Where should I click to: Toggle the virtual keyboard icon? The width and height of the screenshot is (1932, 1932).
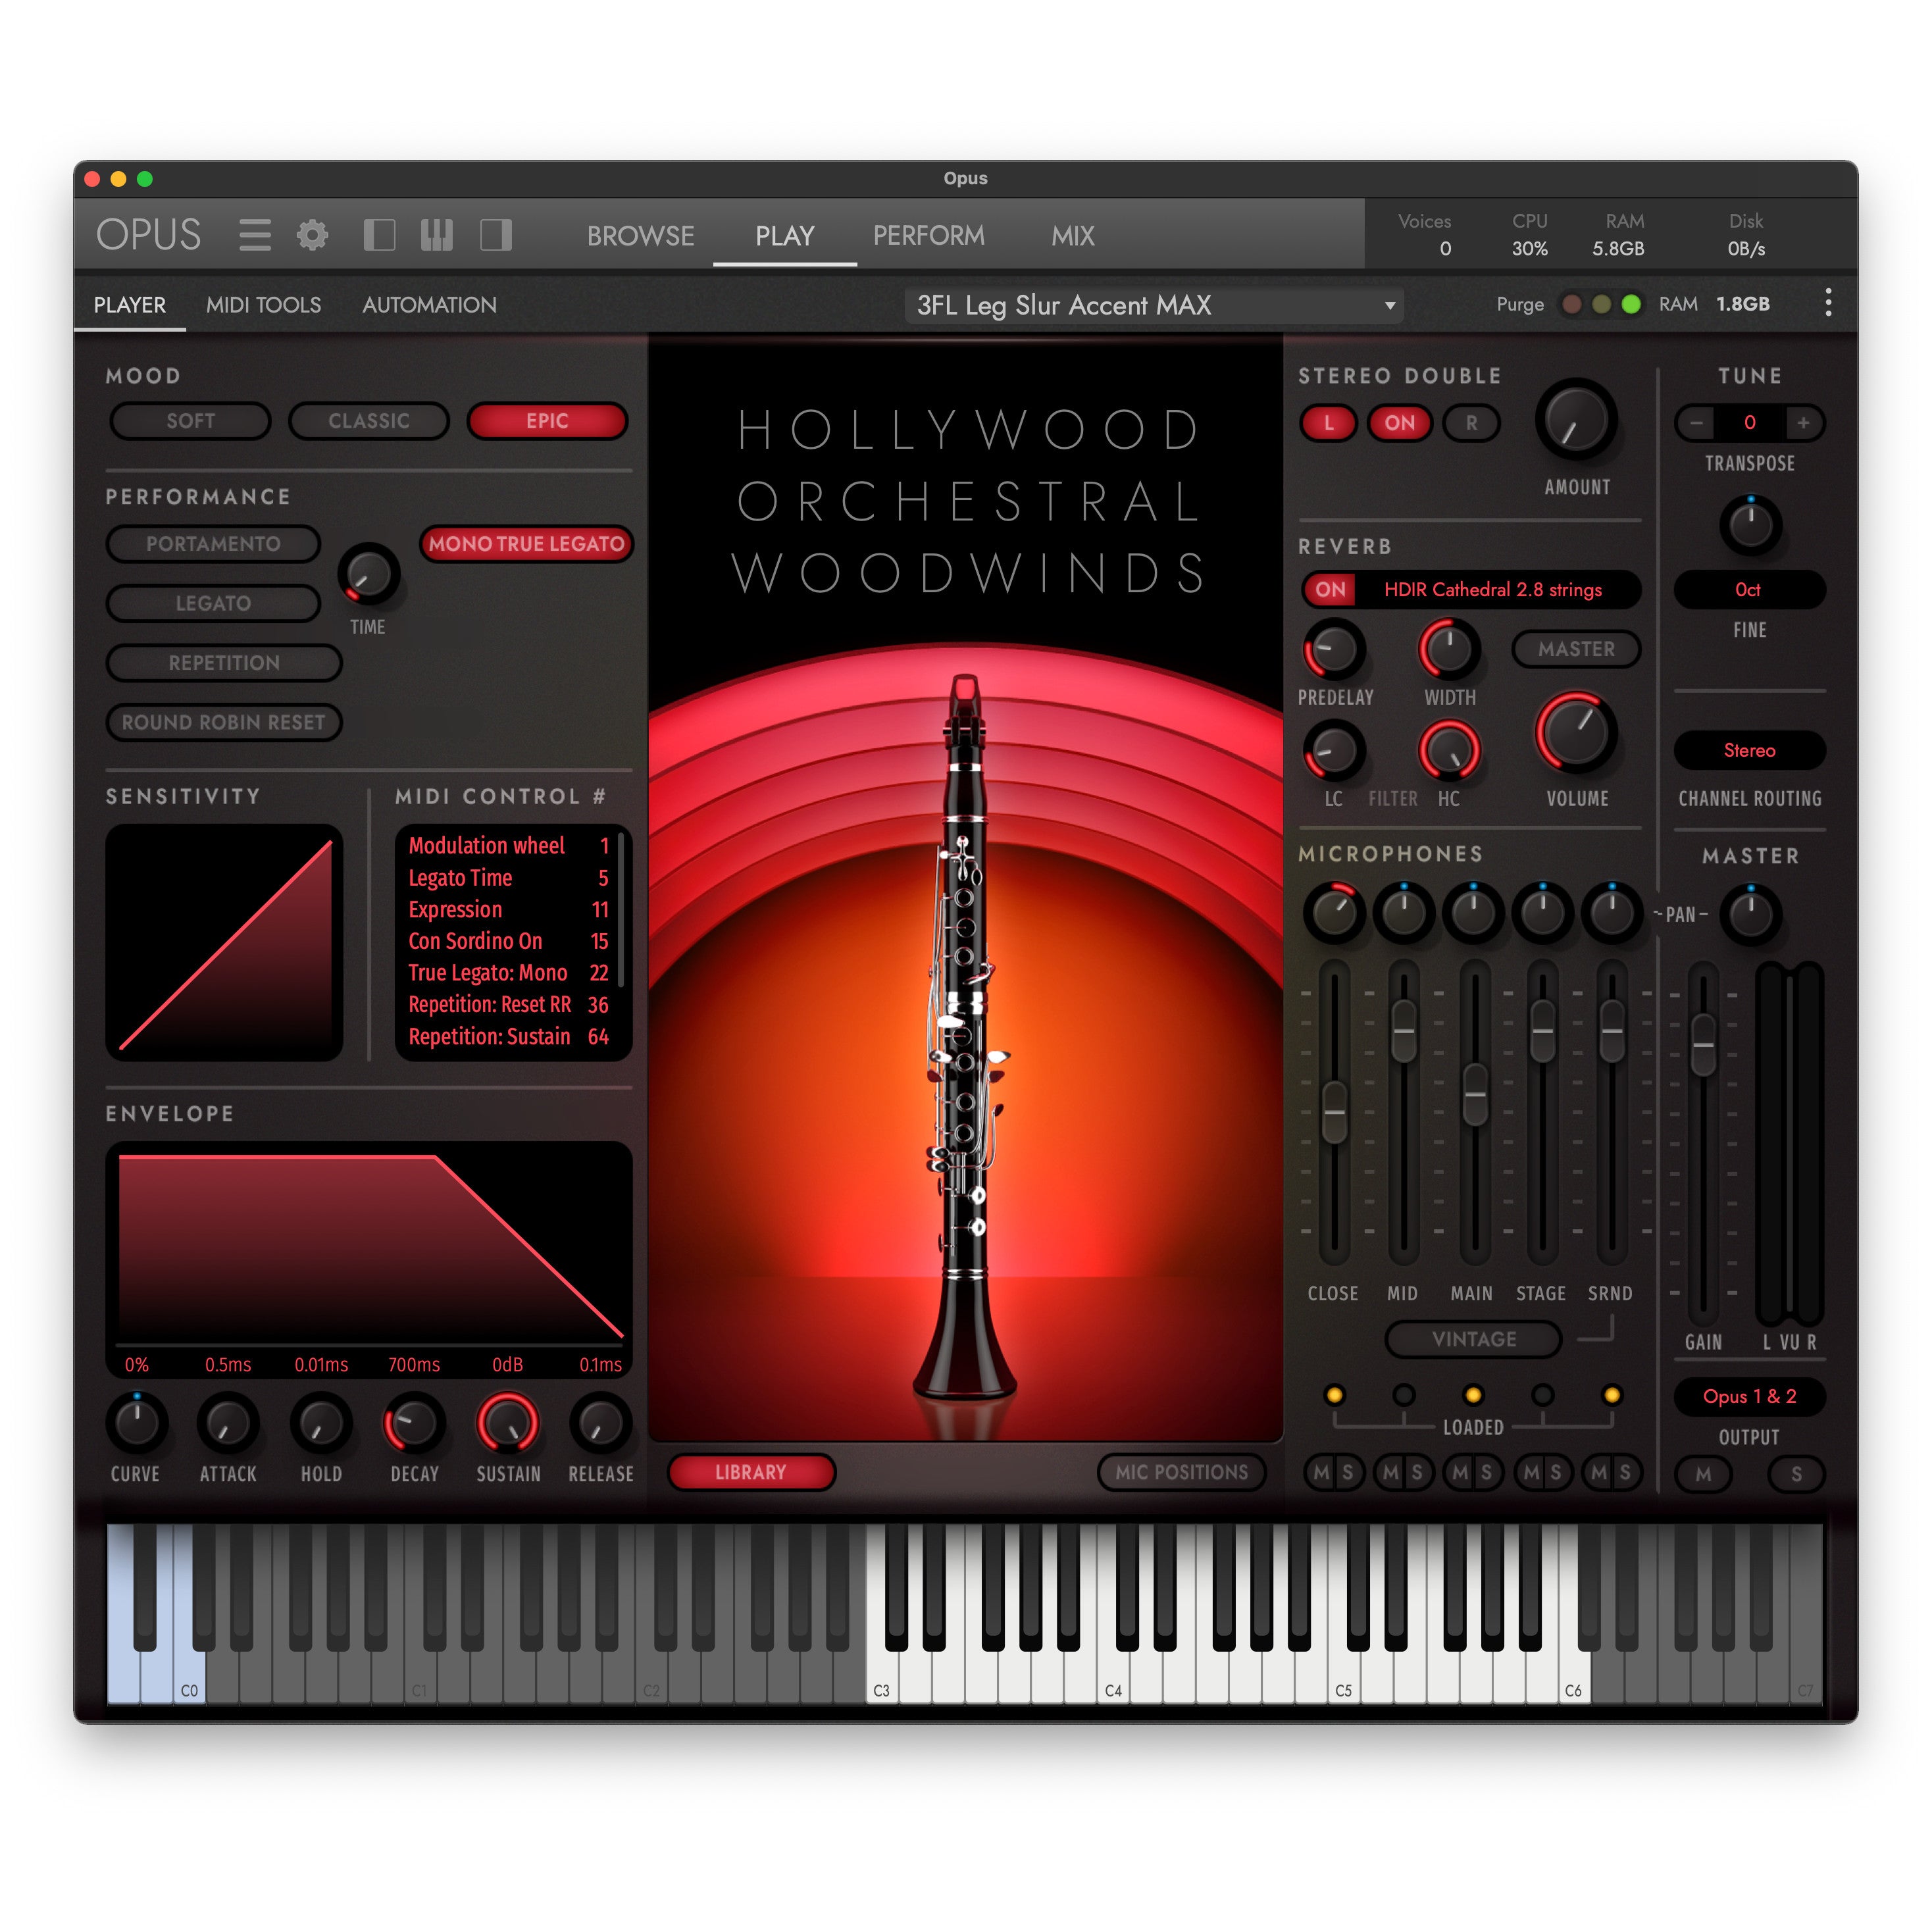pos(437,235)
